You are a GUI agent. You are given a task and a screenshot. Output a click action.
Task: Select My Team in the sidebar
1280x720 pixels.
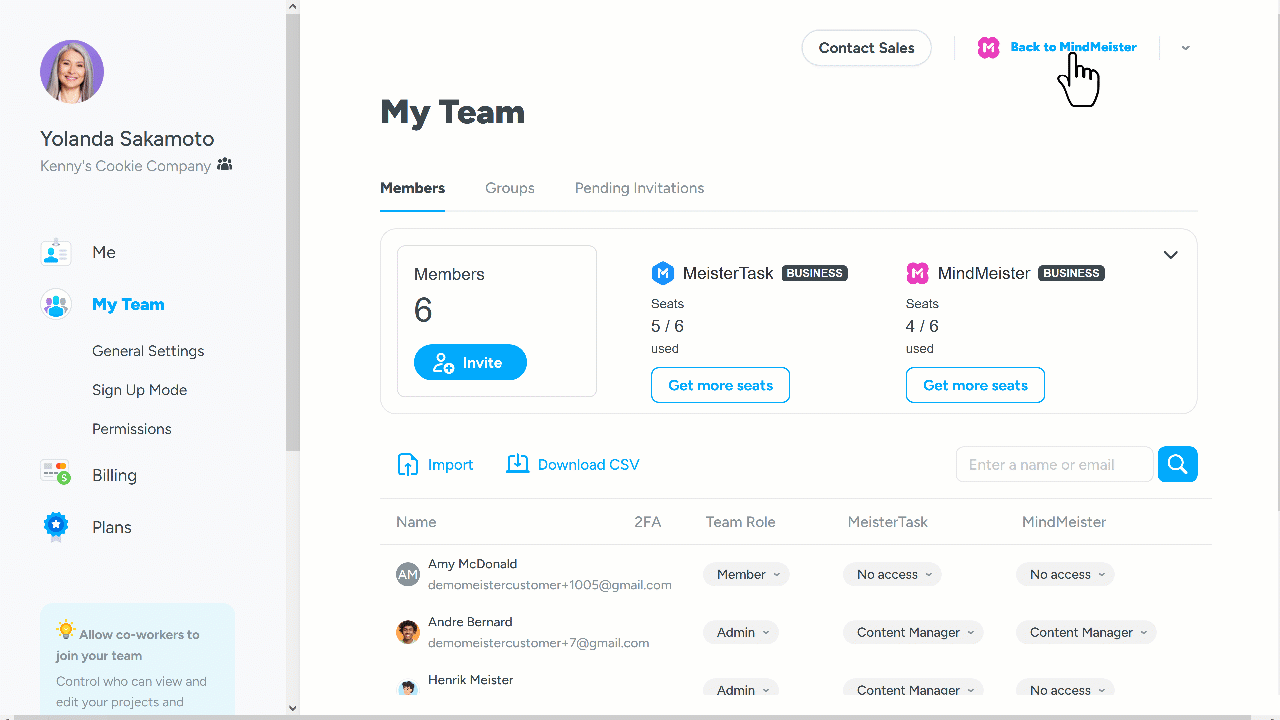(128, 304)
